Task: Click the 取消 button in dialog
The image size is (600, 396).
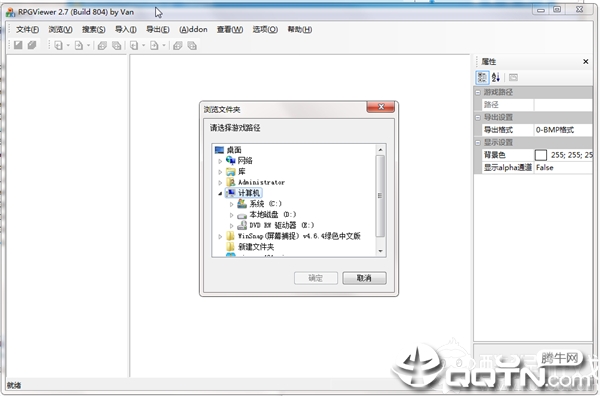Action: [x=364, y=278]
